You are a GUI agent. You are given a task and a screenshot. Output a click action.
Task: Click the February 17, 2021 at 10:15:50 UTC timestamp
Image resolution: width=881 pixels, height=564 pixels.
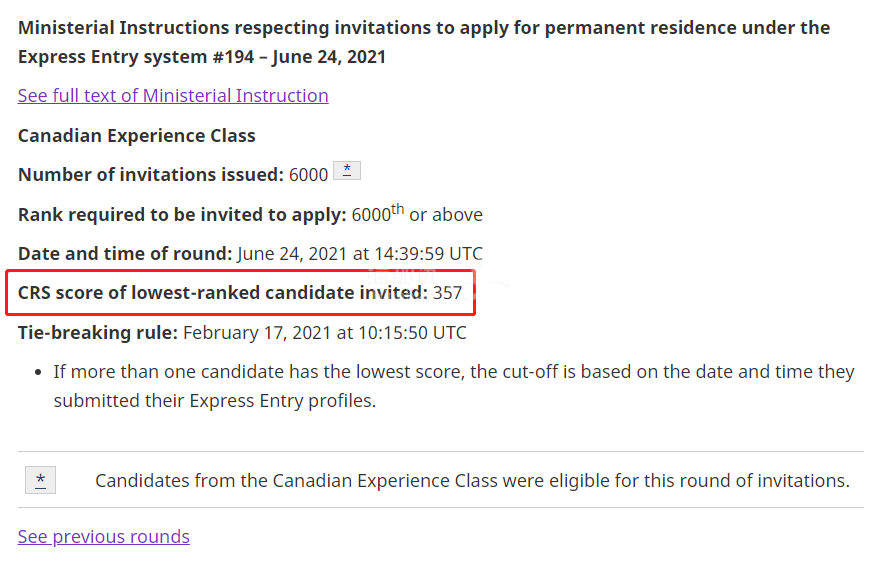[x=325, y=333]
